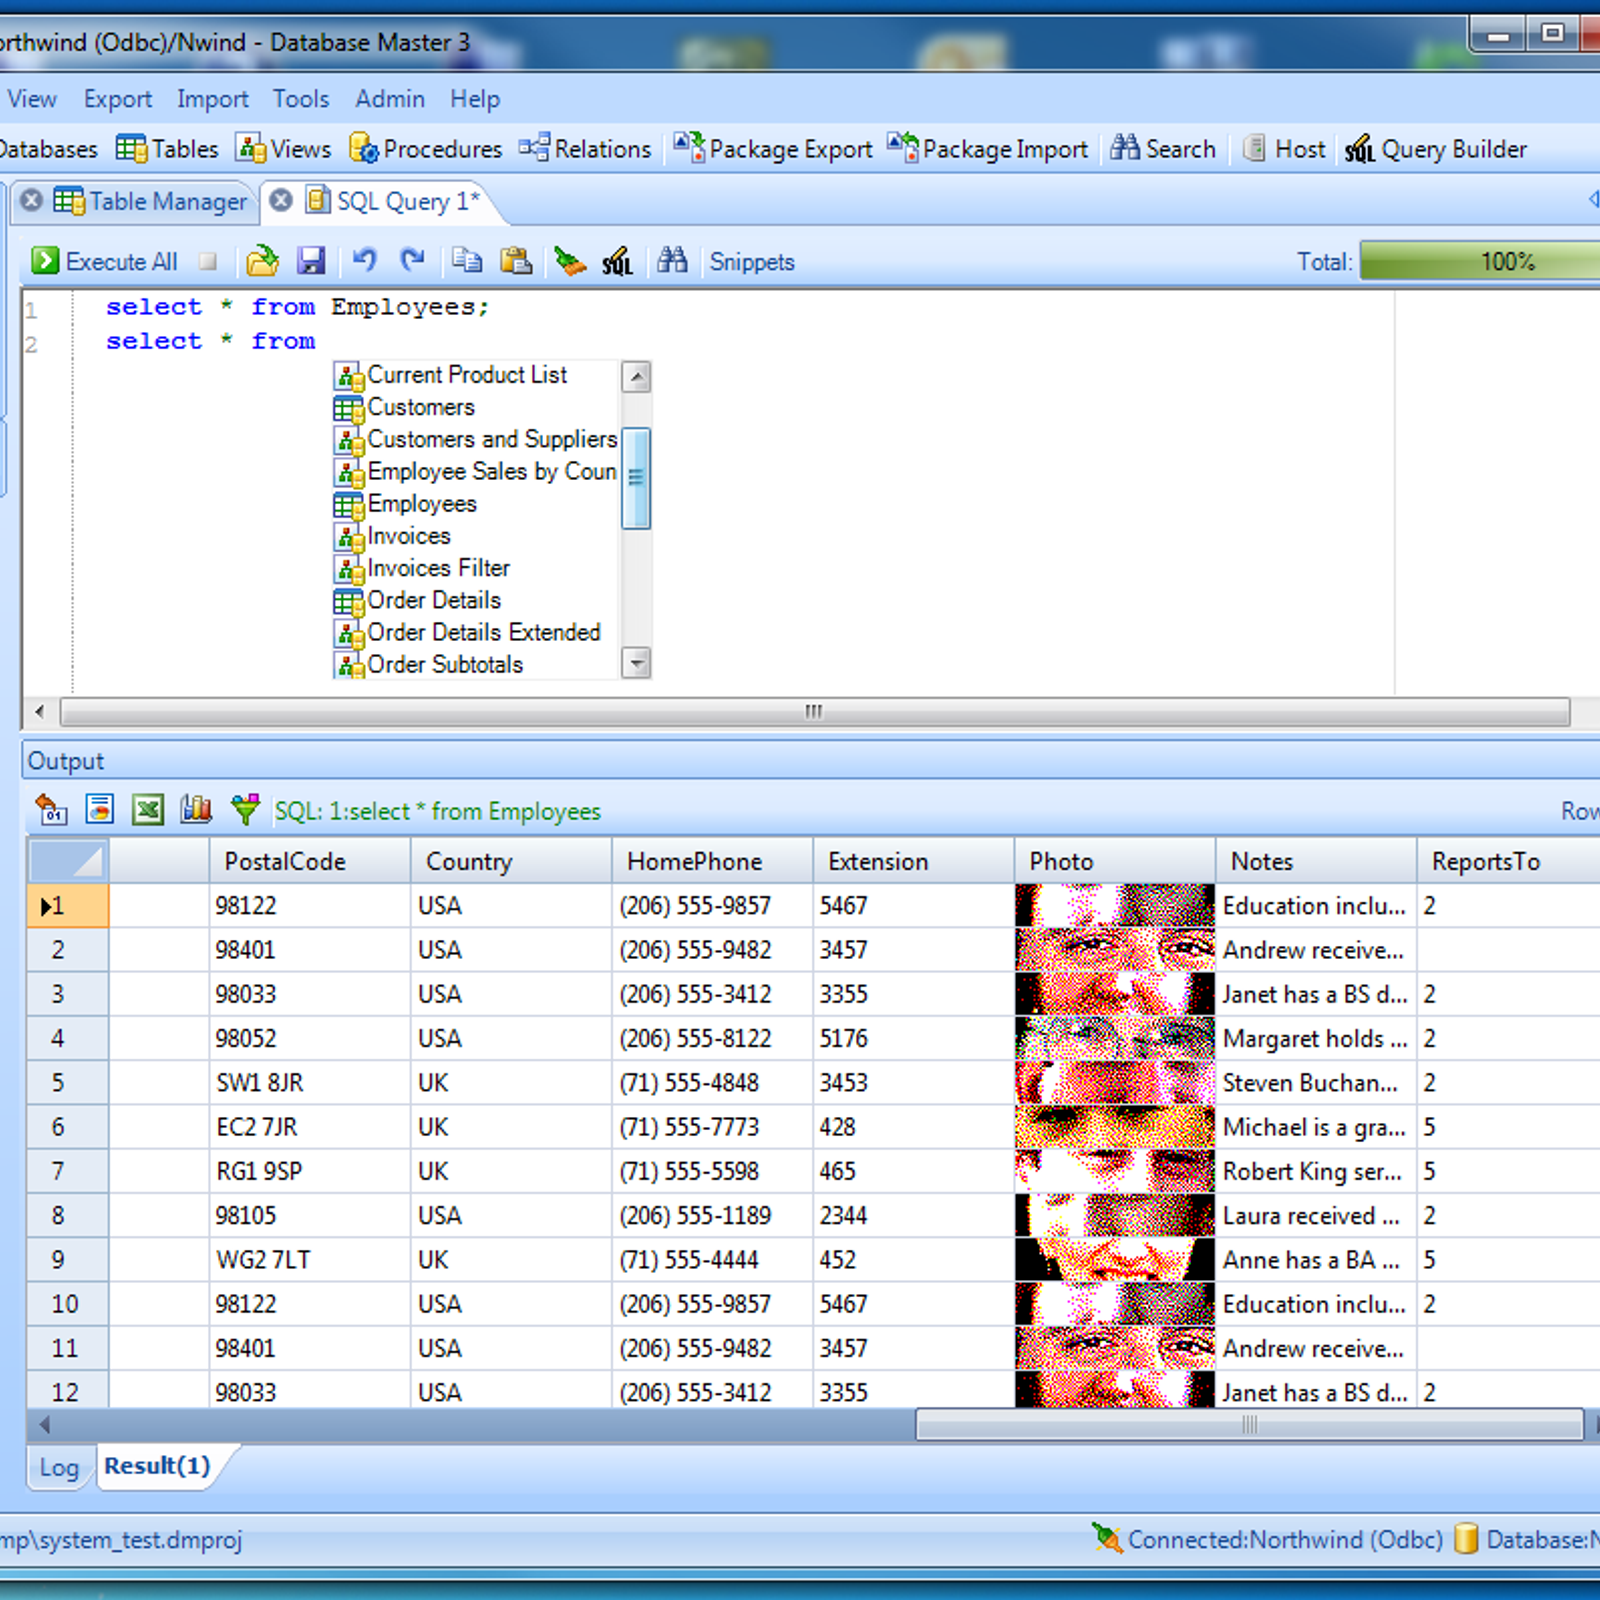Click the binoculars find icon in the query toolbar
This screenshot has width=1600, height=1600.
coord(672,260)
